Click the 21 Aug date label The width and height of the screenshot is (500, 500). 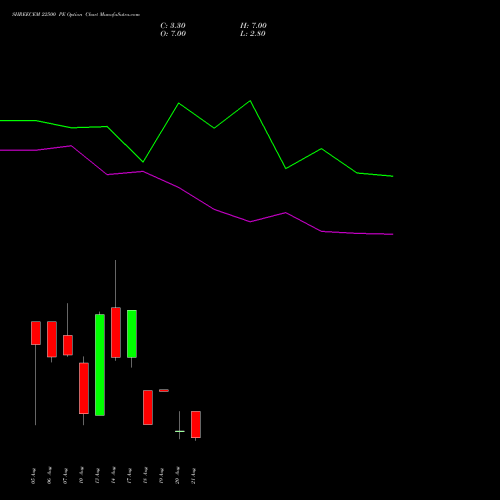[193, 476]
